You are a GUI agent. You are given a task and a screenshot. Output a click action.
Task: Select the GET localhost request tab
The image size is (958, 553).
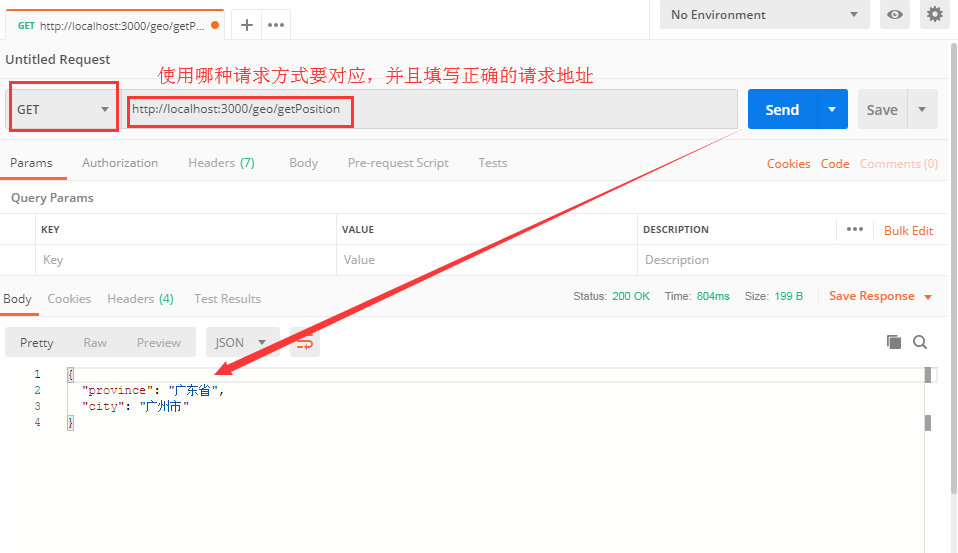point(115,26)
